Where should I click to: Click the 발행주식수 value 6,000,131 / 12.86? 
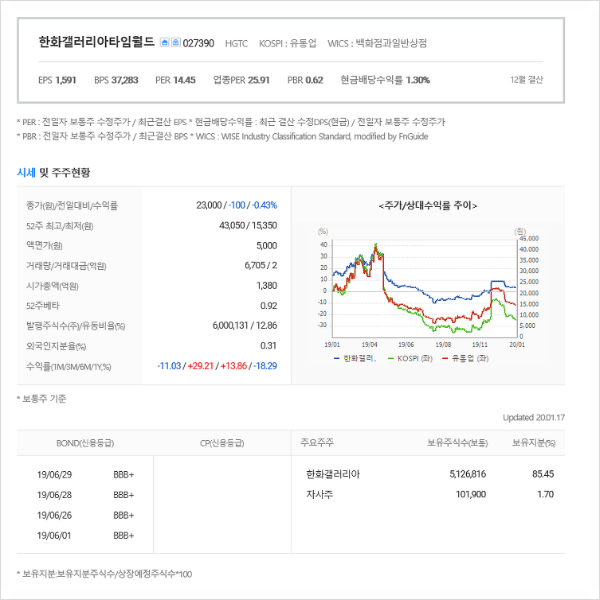click(x=245, y=326)
